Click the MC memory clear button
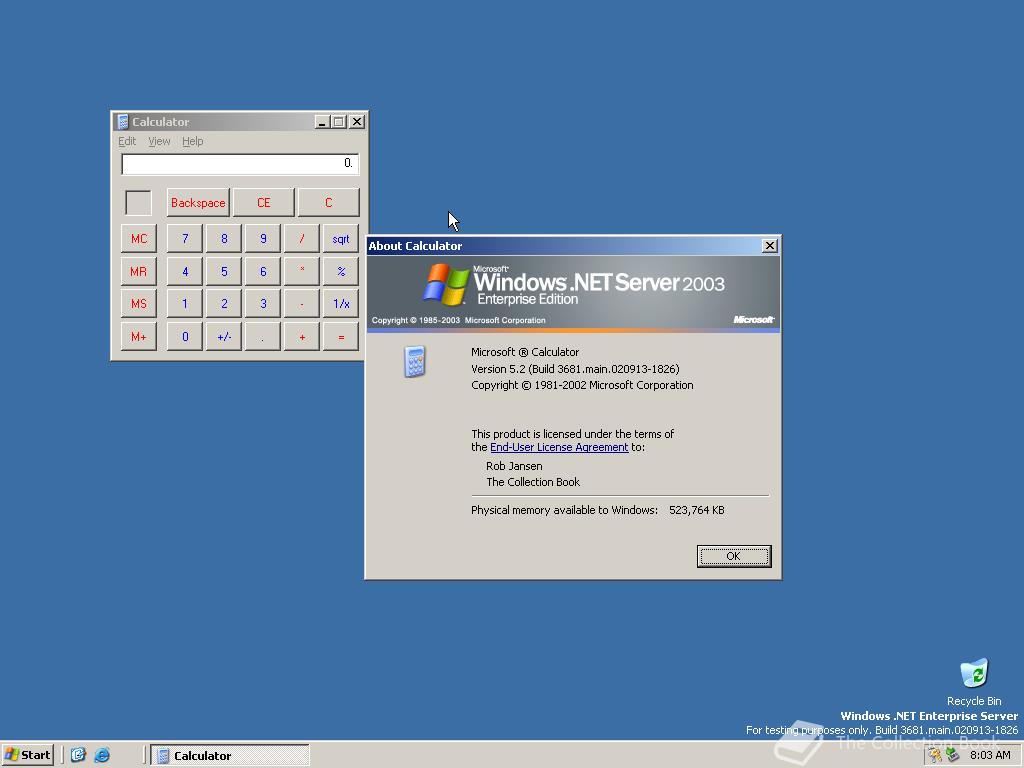The width and height of the screenshot is (1024, 768). [x=138, y=238]
